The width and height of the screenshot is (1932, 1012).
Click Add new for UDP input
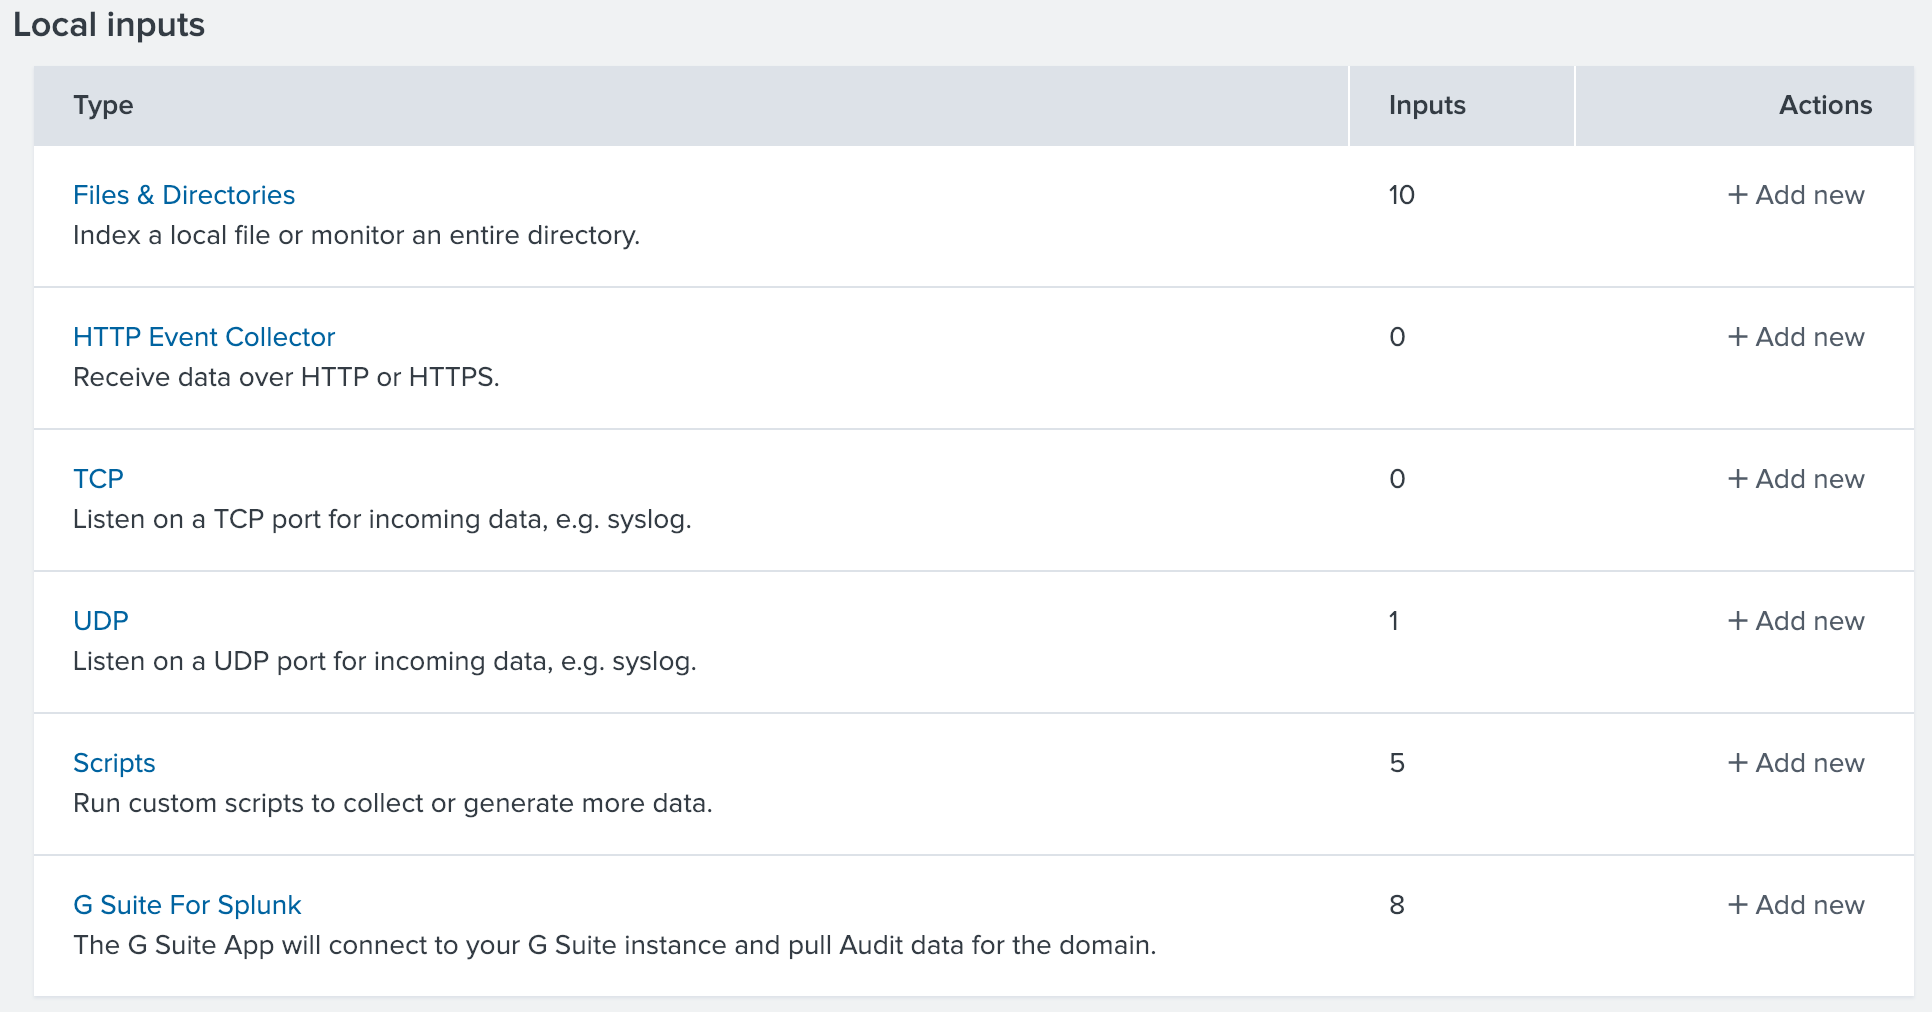(x=1795, y=621)
